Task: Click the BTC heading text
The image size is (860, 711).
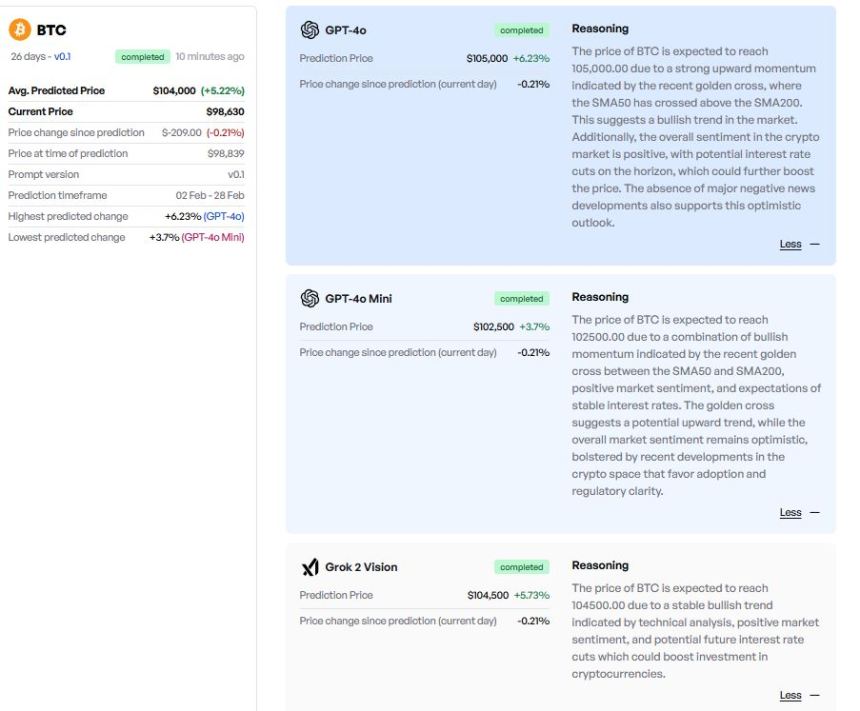Action: coord(52,30)
